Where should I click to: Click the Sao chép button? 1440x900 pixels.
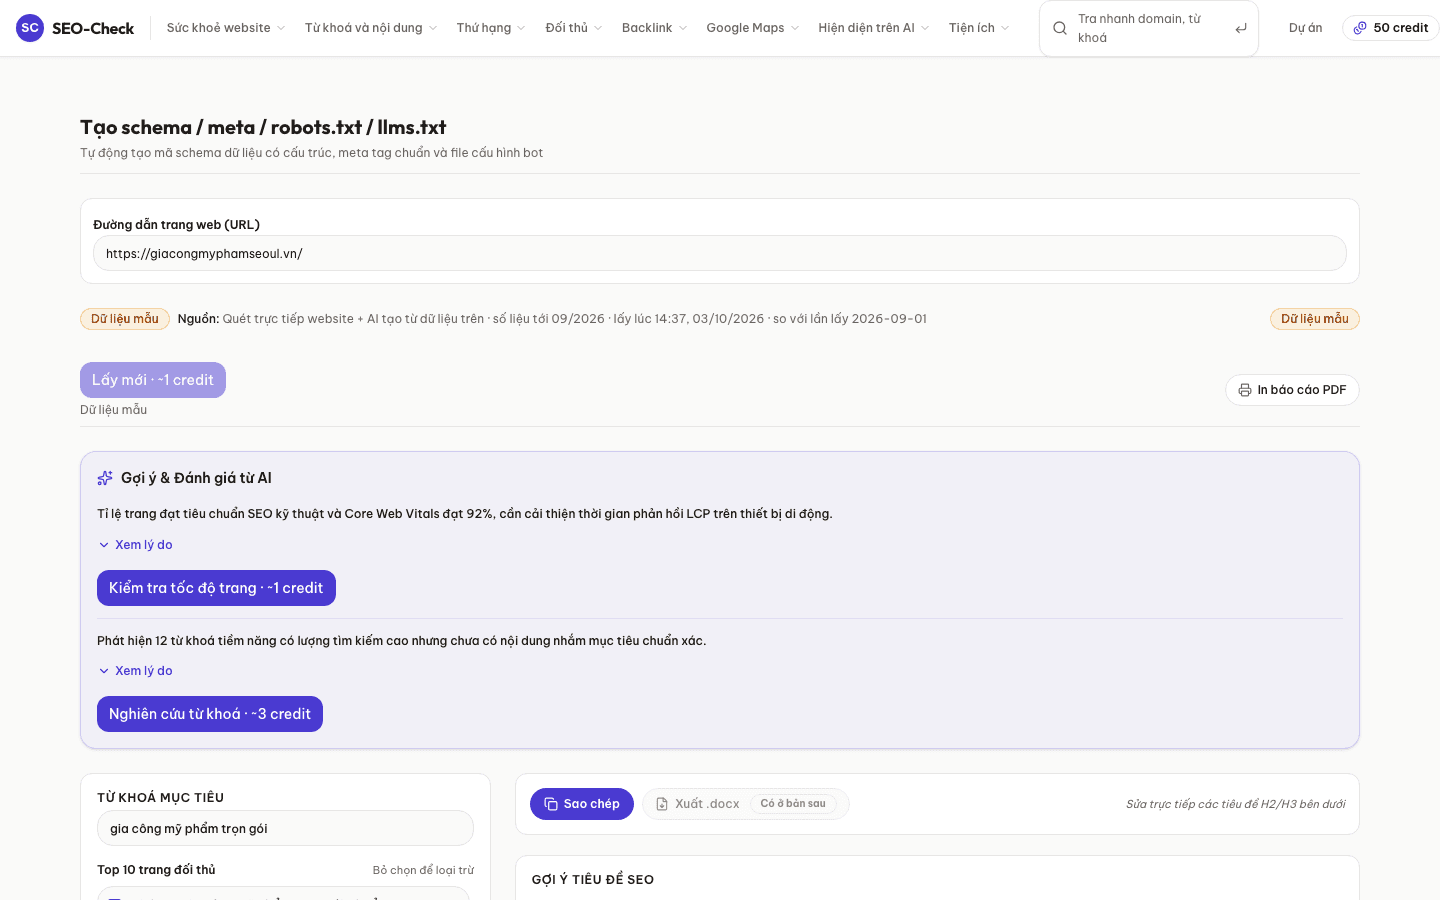tap(582, 804)
